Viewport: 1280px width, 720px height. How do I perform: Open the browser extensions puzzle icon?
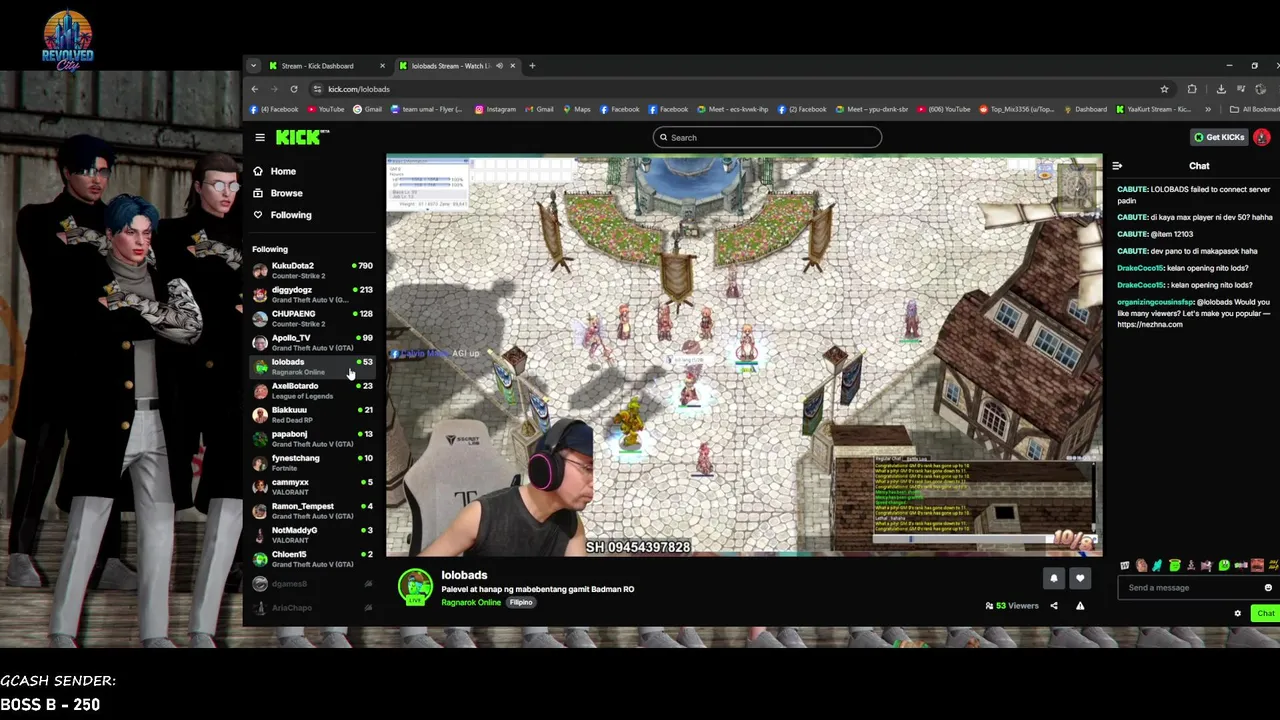tap(1192, 89)
